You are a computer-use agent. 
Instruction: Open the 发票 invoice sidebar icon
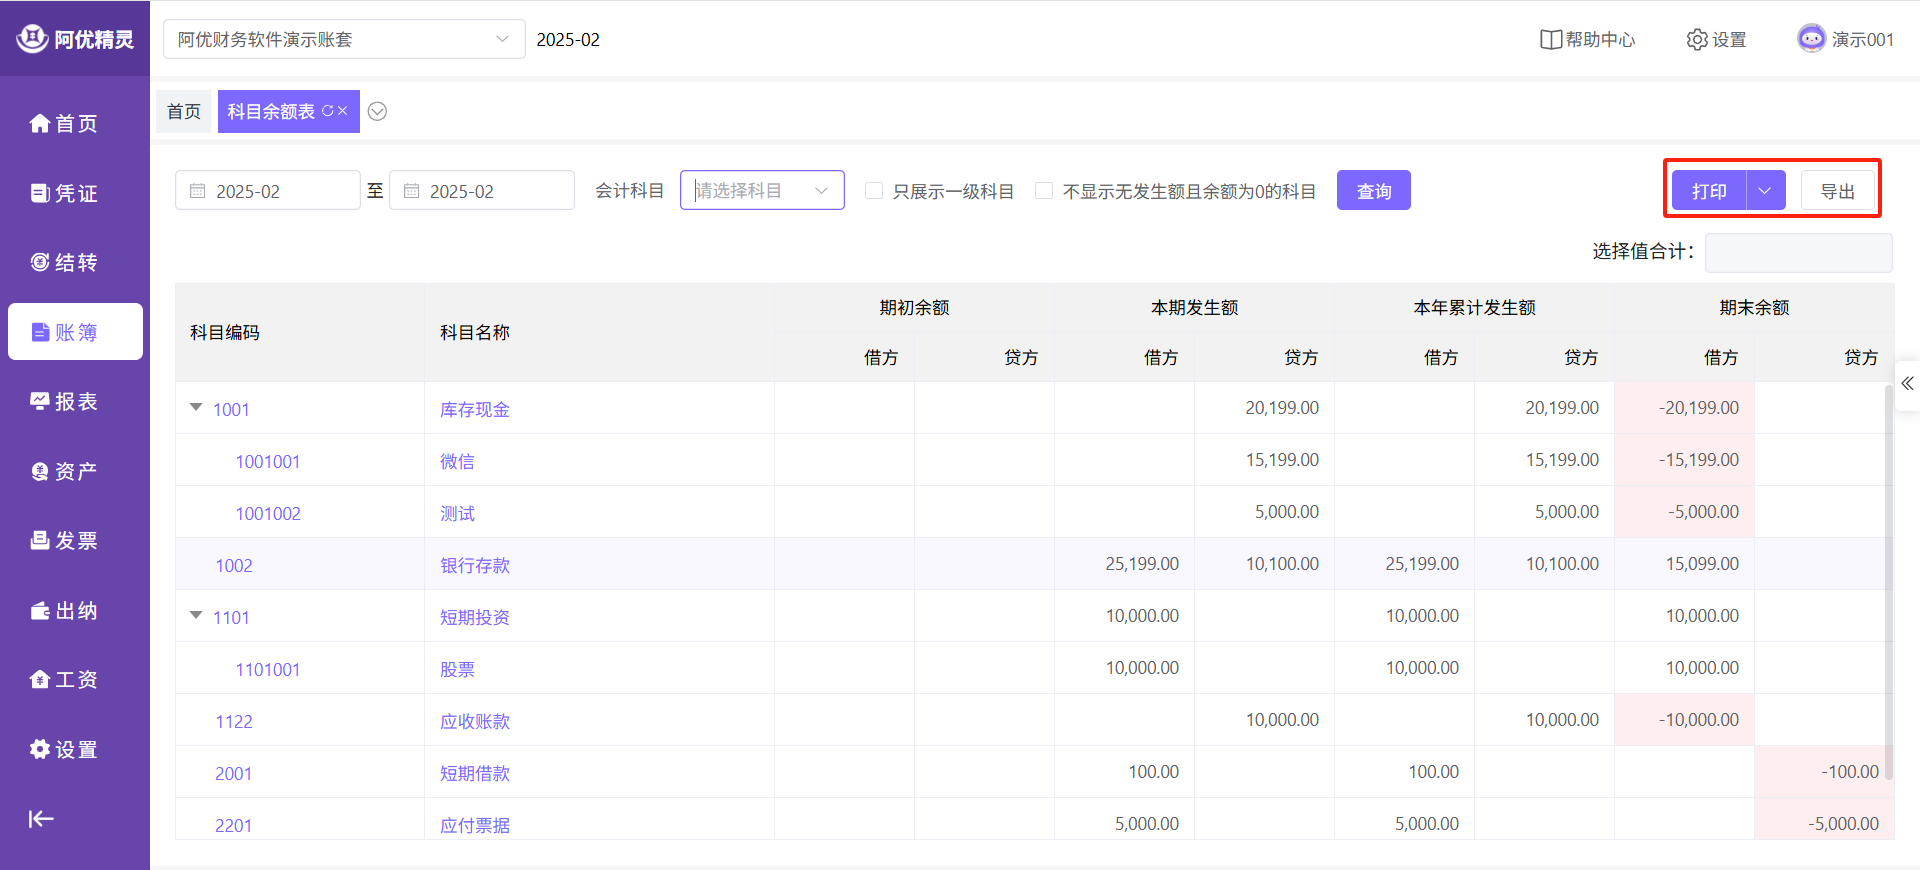pos(40,540)
